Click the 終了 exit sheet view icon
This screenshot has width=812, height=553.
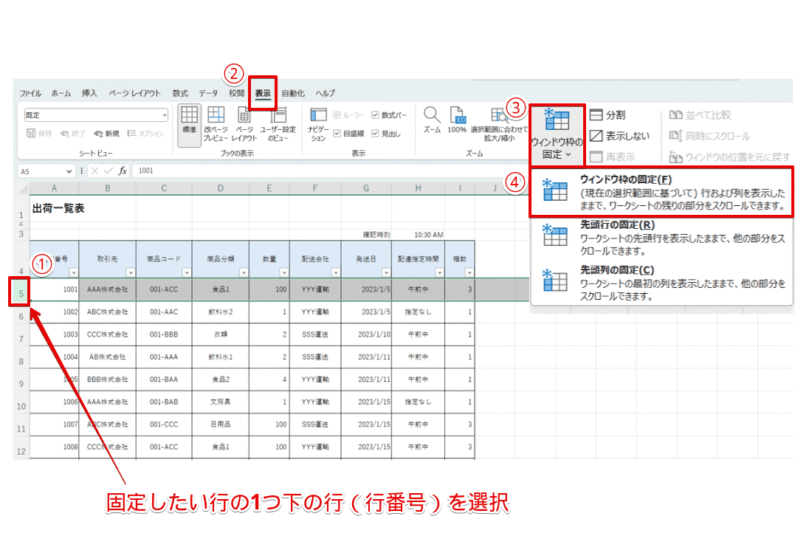65,134
